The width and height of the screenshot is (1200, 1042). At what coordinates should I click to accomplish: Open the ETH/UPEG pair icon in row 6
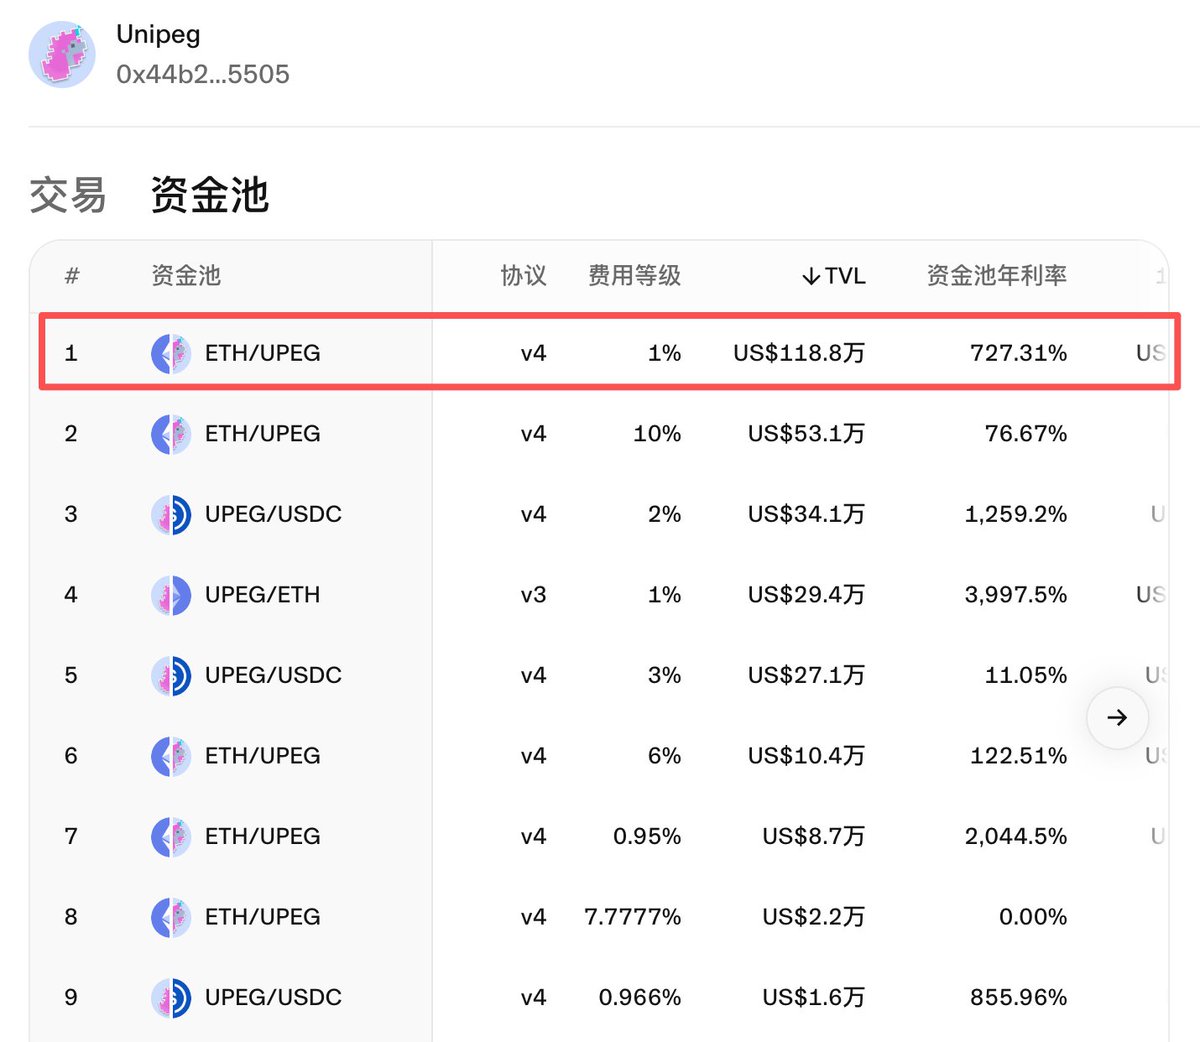(x=171, y=756)
